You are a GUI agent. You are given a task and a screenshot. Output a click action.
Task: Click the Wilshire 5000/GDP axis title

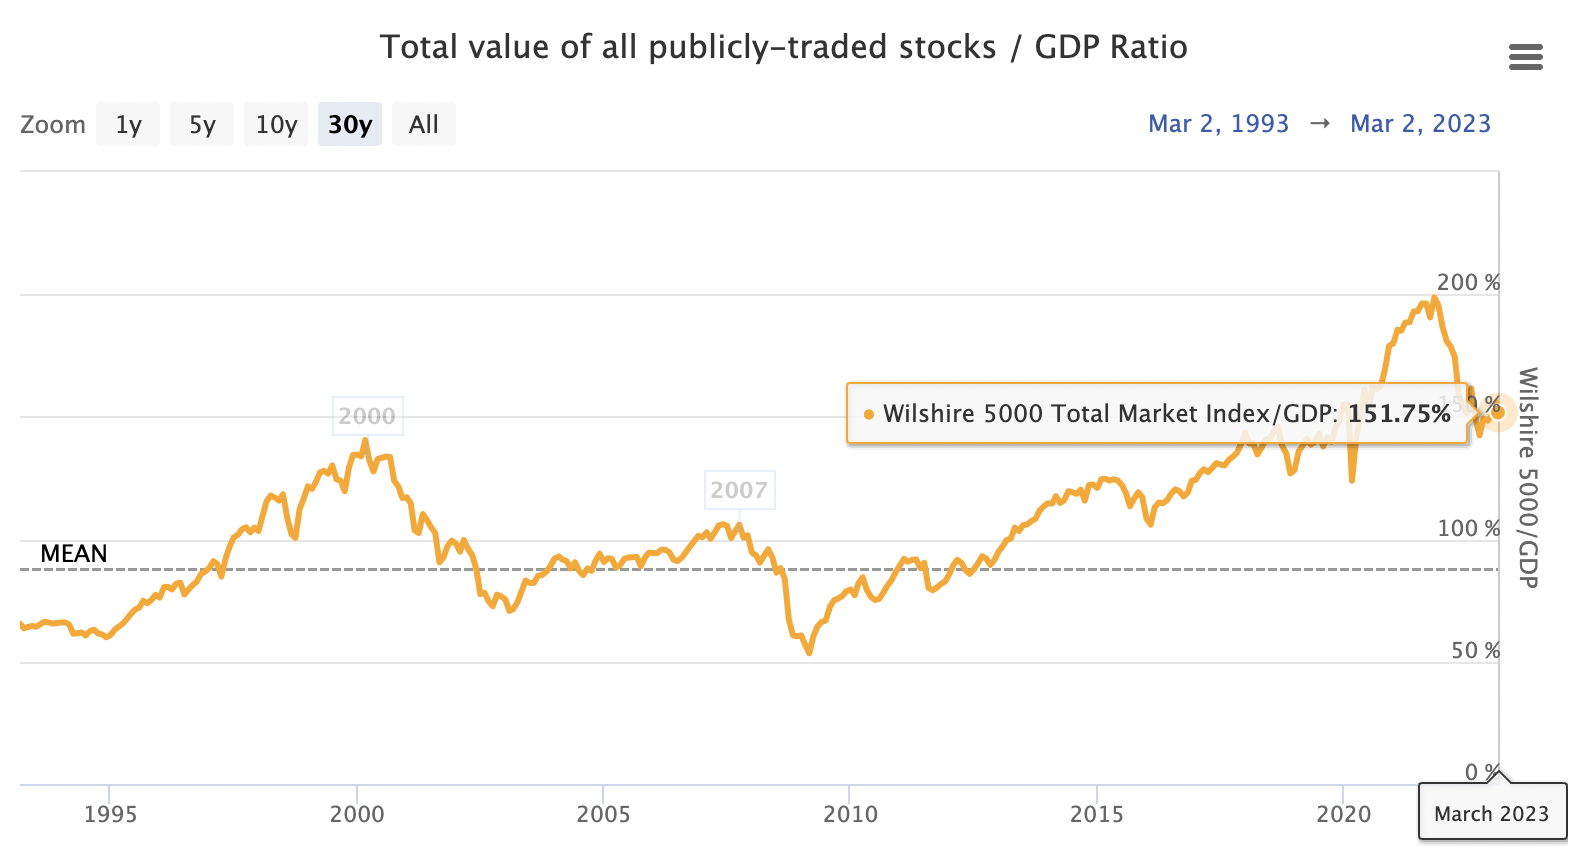(1527, 477)
